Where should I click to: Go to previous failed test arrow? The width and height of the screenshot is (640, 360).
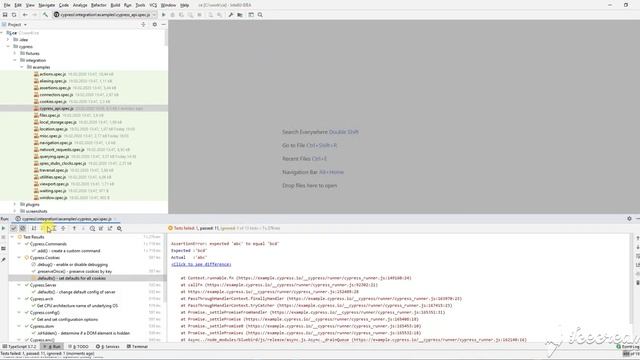74,229
